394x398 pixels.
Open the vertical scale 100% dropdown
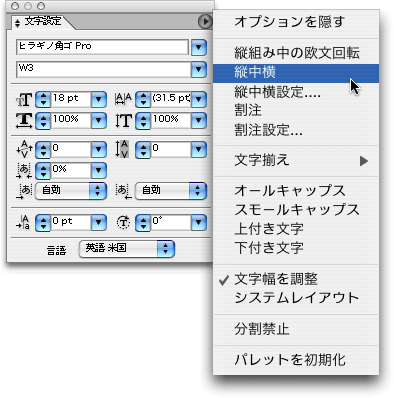(x=199, y=120)
